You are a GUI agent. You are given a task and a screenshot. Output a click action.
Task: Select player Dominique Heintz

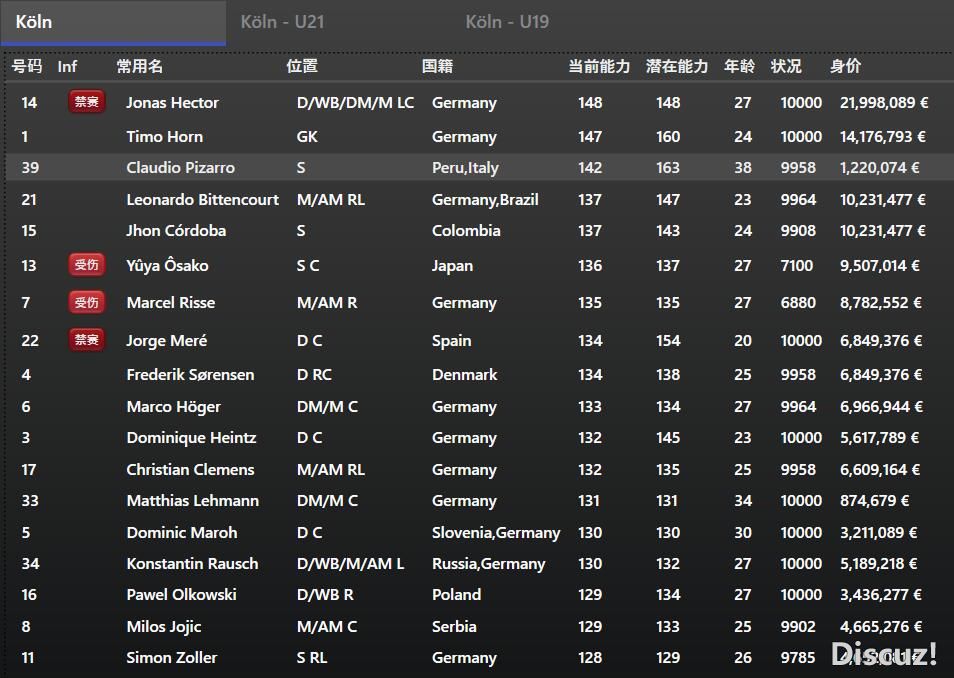point(191,438)
